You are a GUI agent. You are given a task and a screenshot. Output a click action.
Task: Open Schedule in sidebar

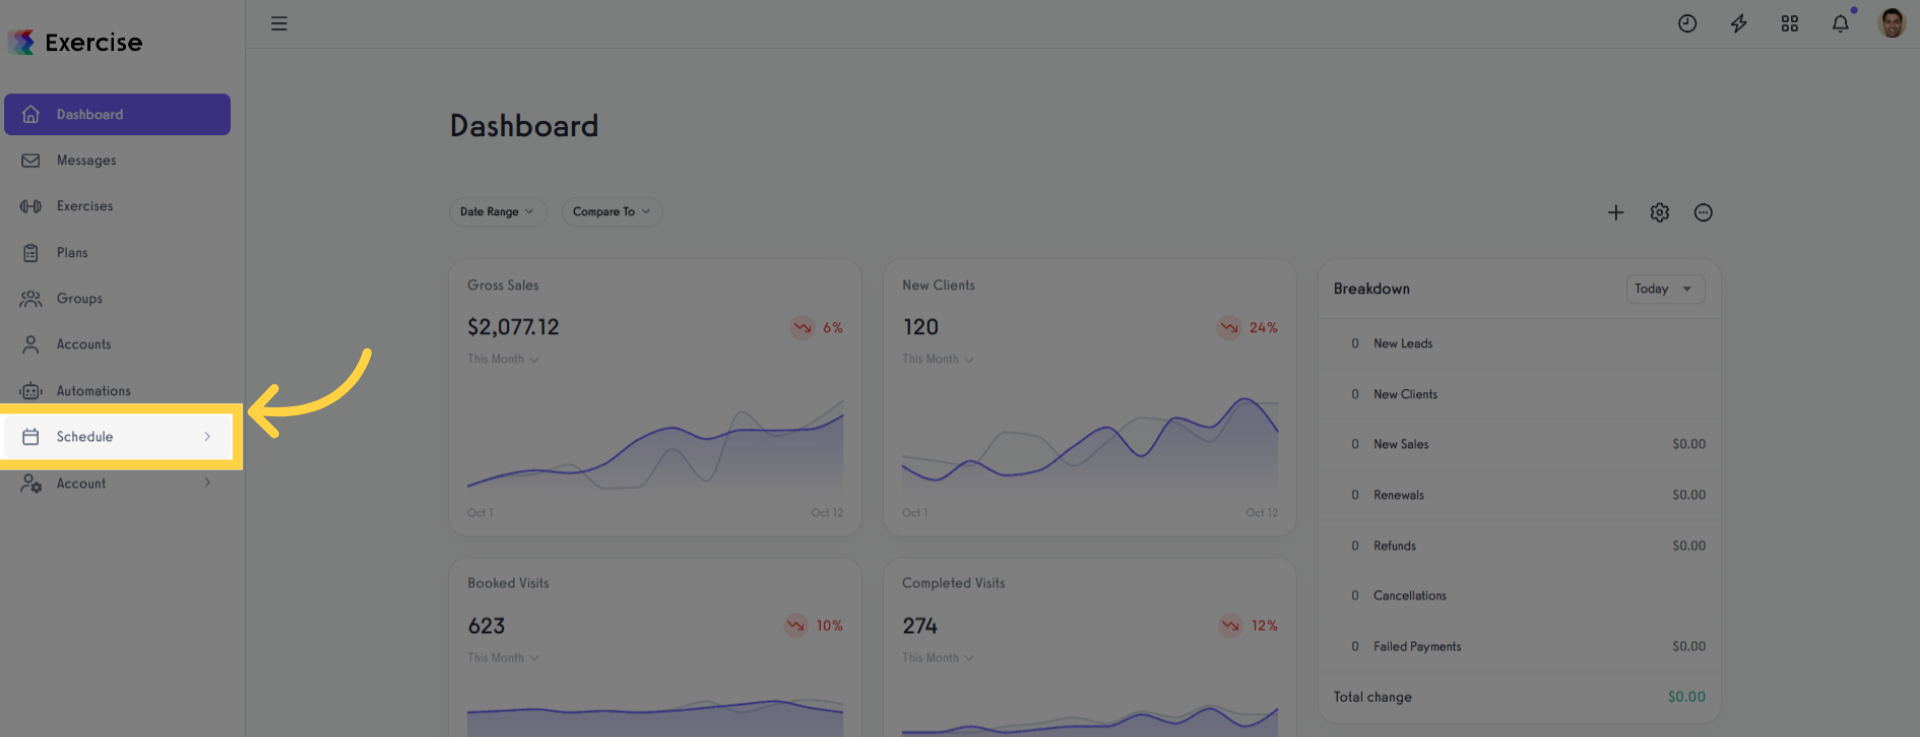coord(117,437)
